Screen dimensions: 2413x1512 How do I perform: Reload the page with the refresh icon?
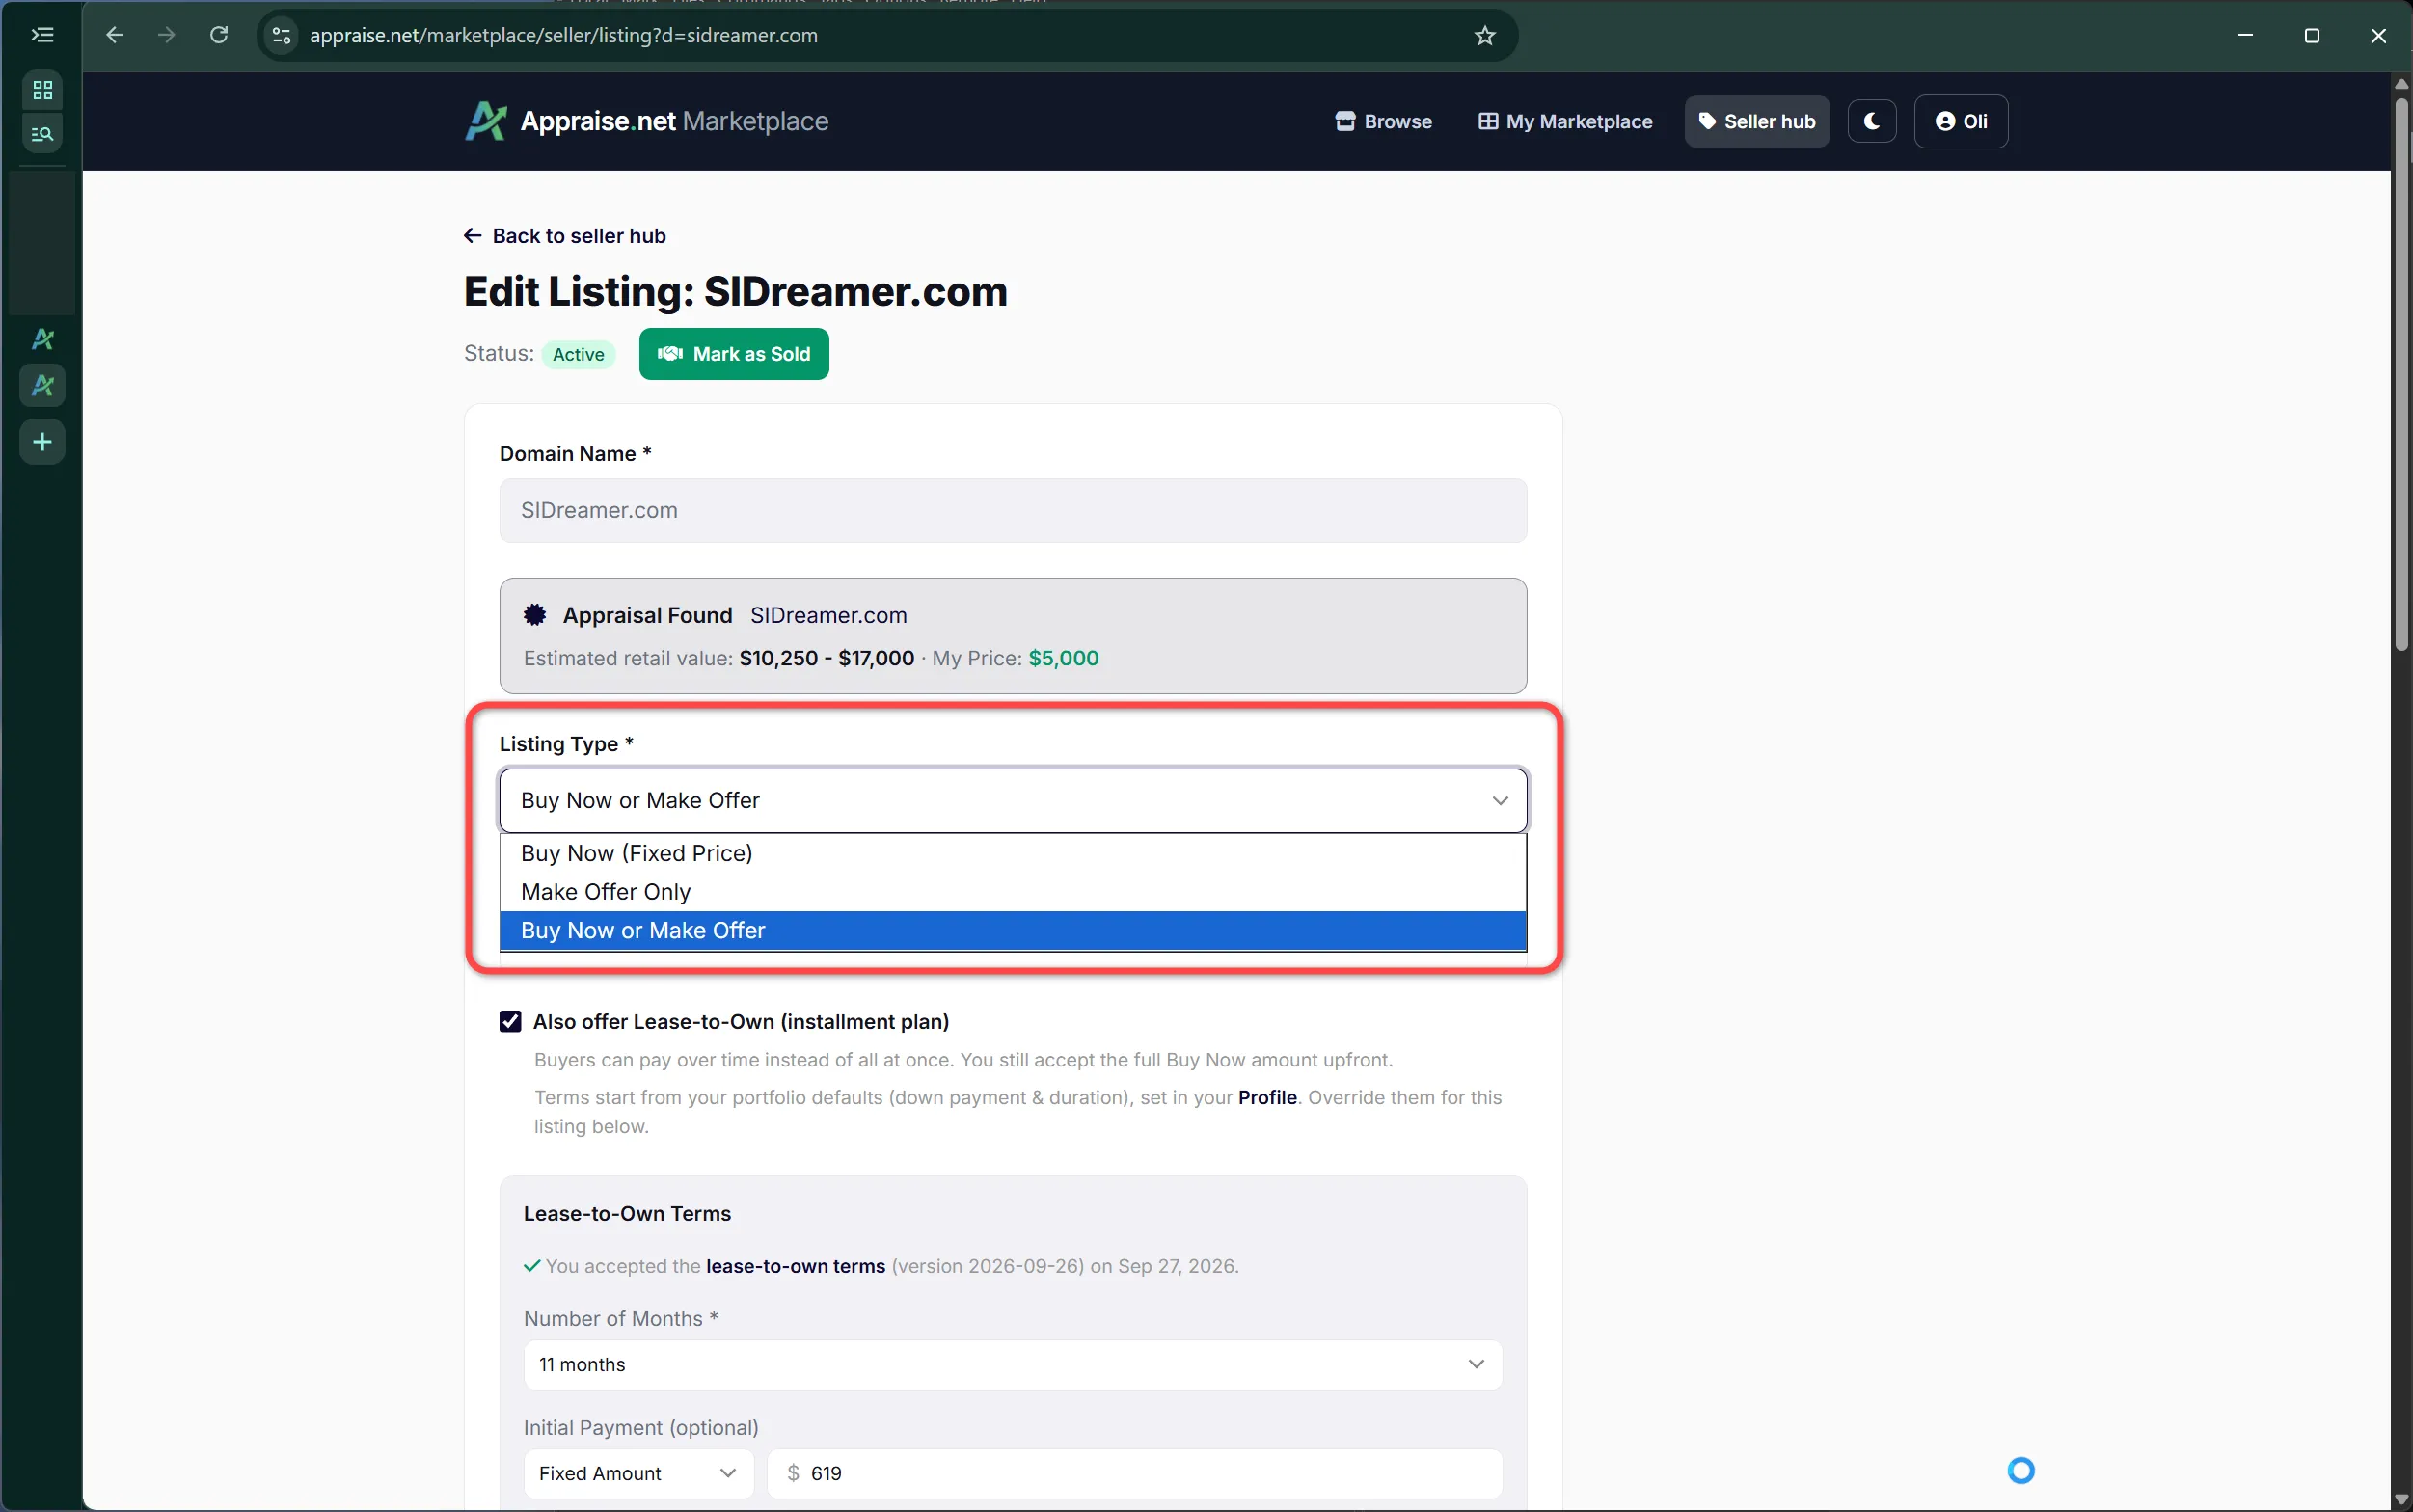click(219, 35)
